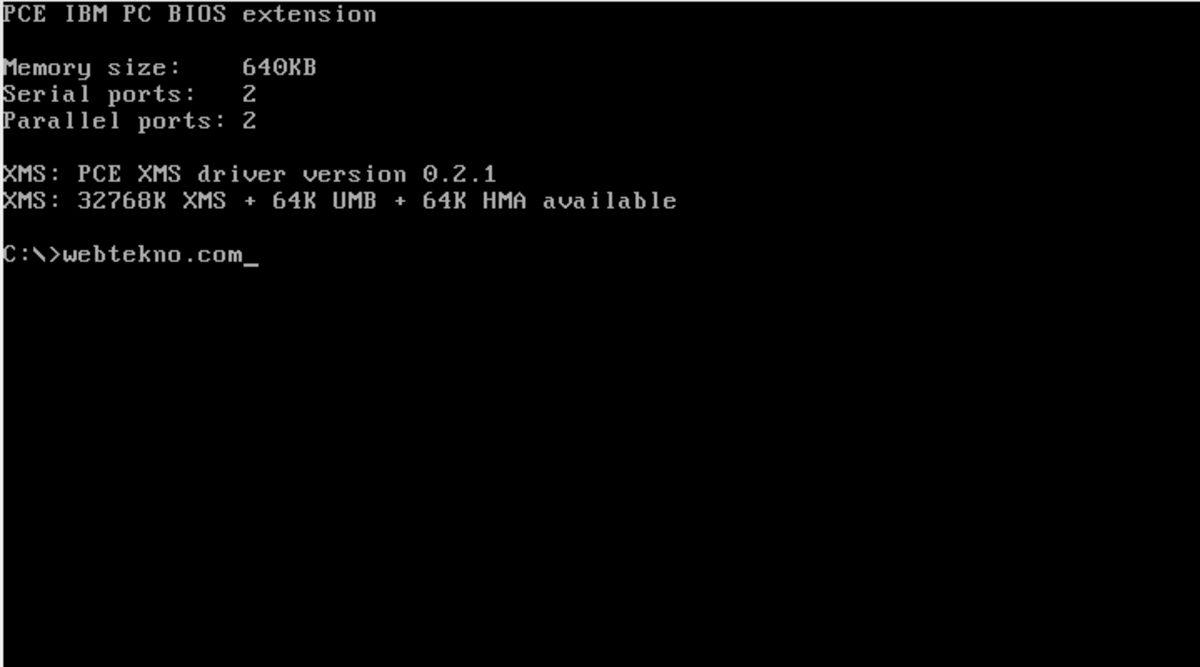Image resolution: width=1200 pixels, height=667 pixels.
Task: Click the Parallel ports value 2
Action: pyautogui.click(x=250, y=122)
